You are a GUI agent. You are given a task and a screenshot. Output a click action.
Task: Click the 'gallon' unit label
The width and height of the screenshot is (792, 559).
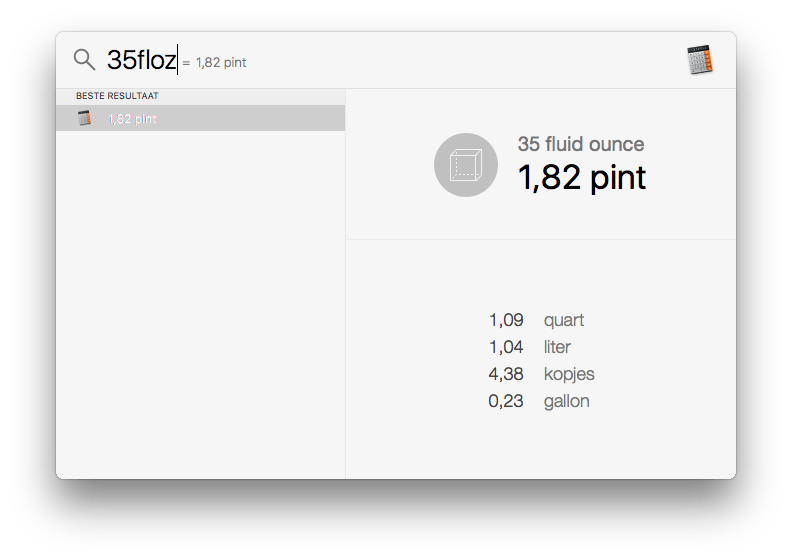[566, 401]
